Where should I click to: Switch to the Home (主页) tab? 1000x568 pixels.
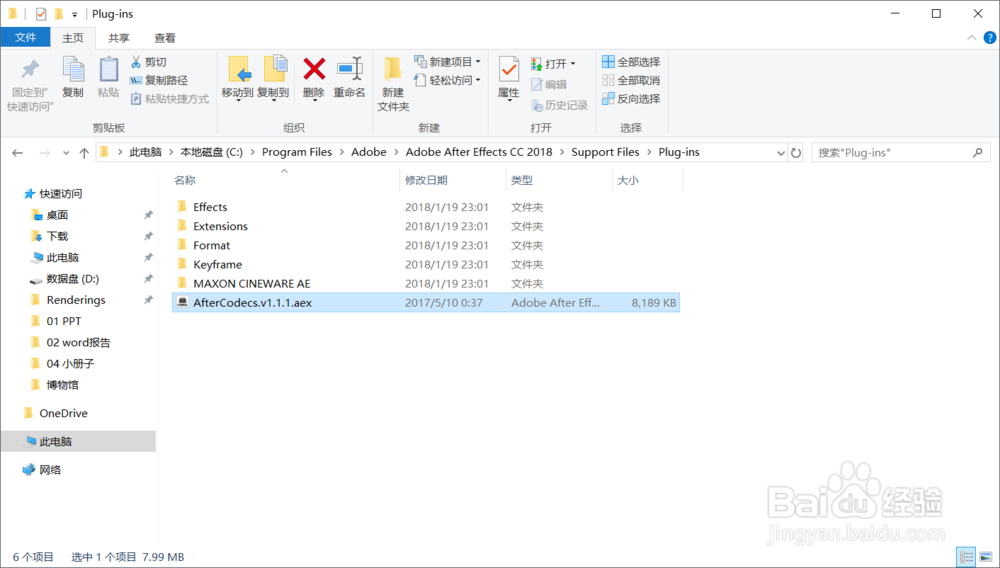(73, 38)
